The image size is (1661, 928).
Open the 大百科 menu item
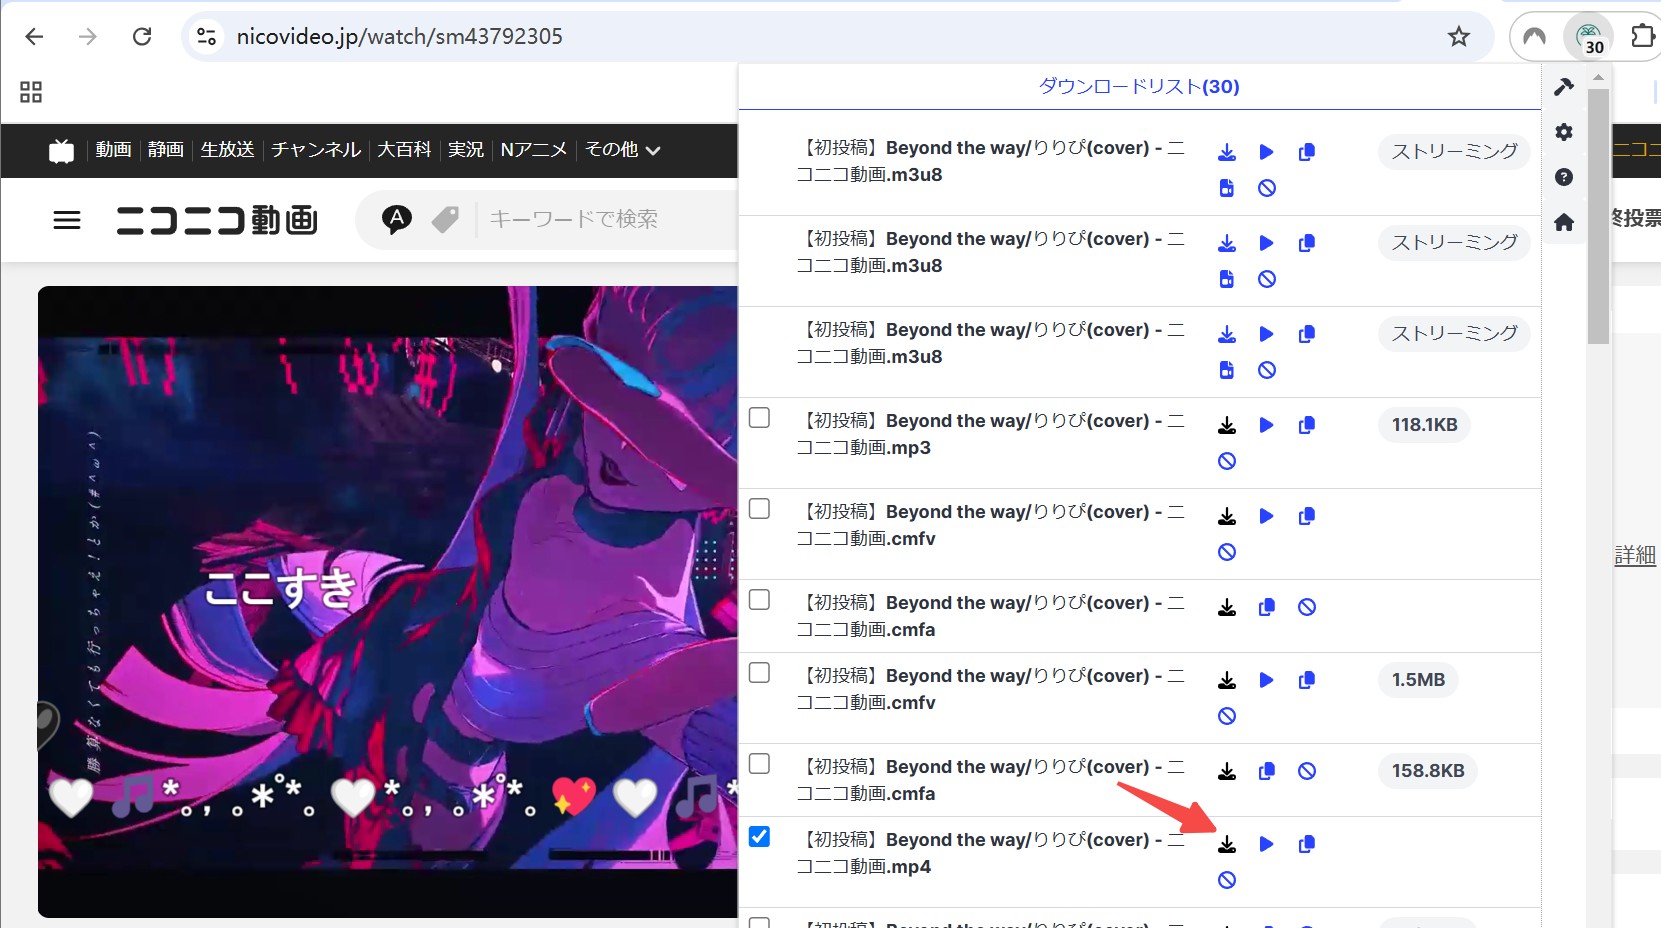tap(404, 150)
